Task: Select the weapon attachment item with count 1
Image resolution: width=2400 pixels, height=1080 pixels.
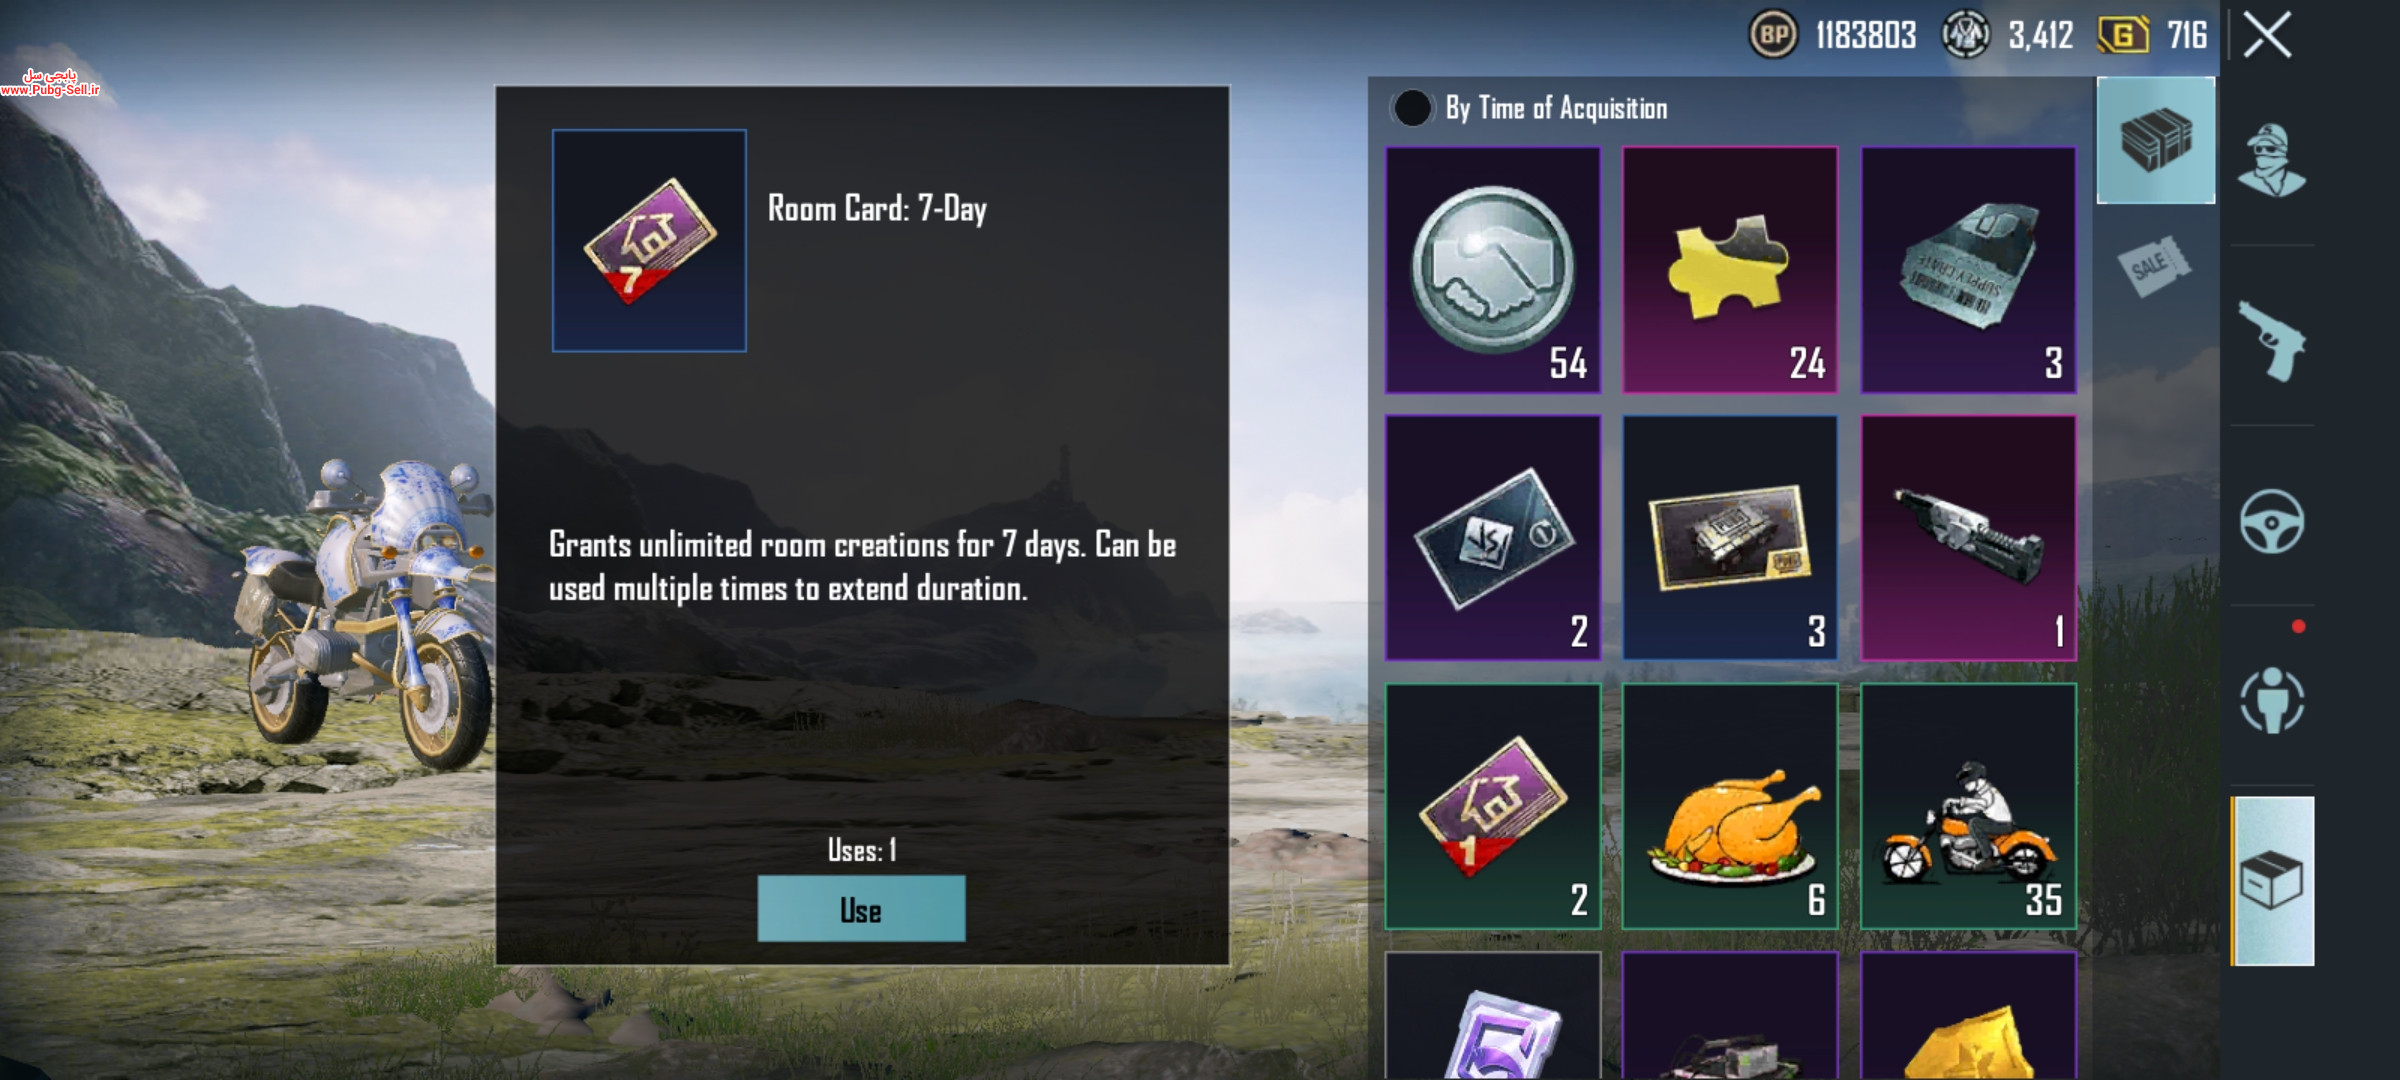Action: (x=1968, y=538)
